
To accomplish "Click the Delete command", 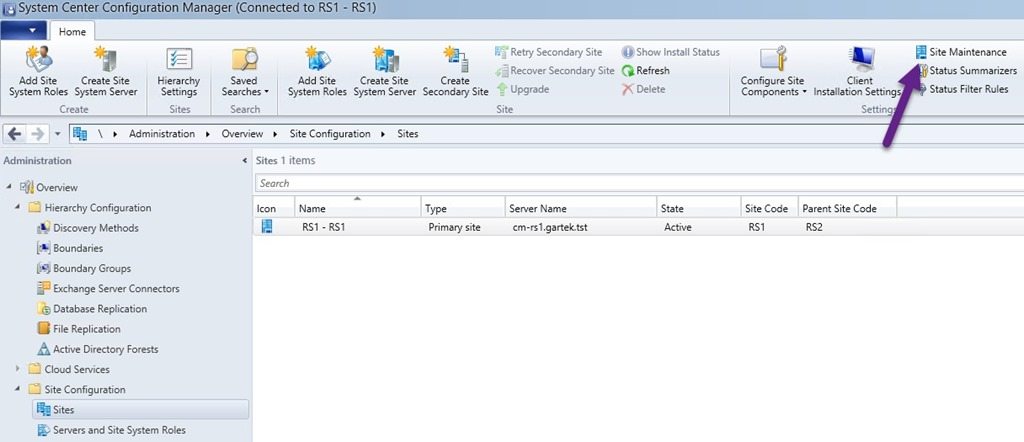I will coord(643,89).
